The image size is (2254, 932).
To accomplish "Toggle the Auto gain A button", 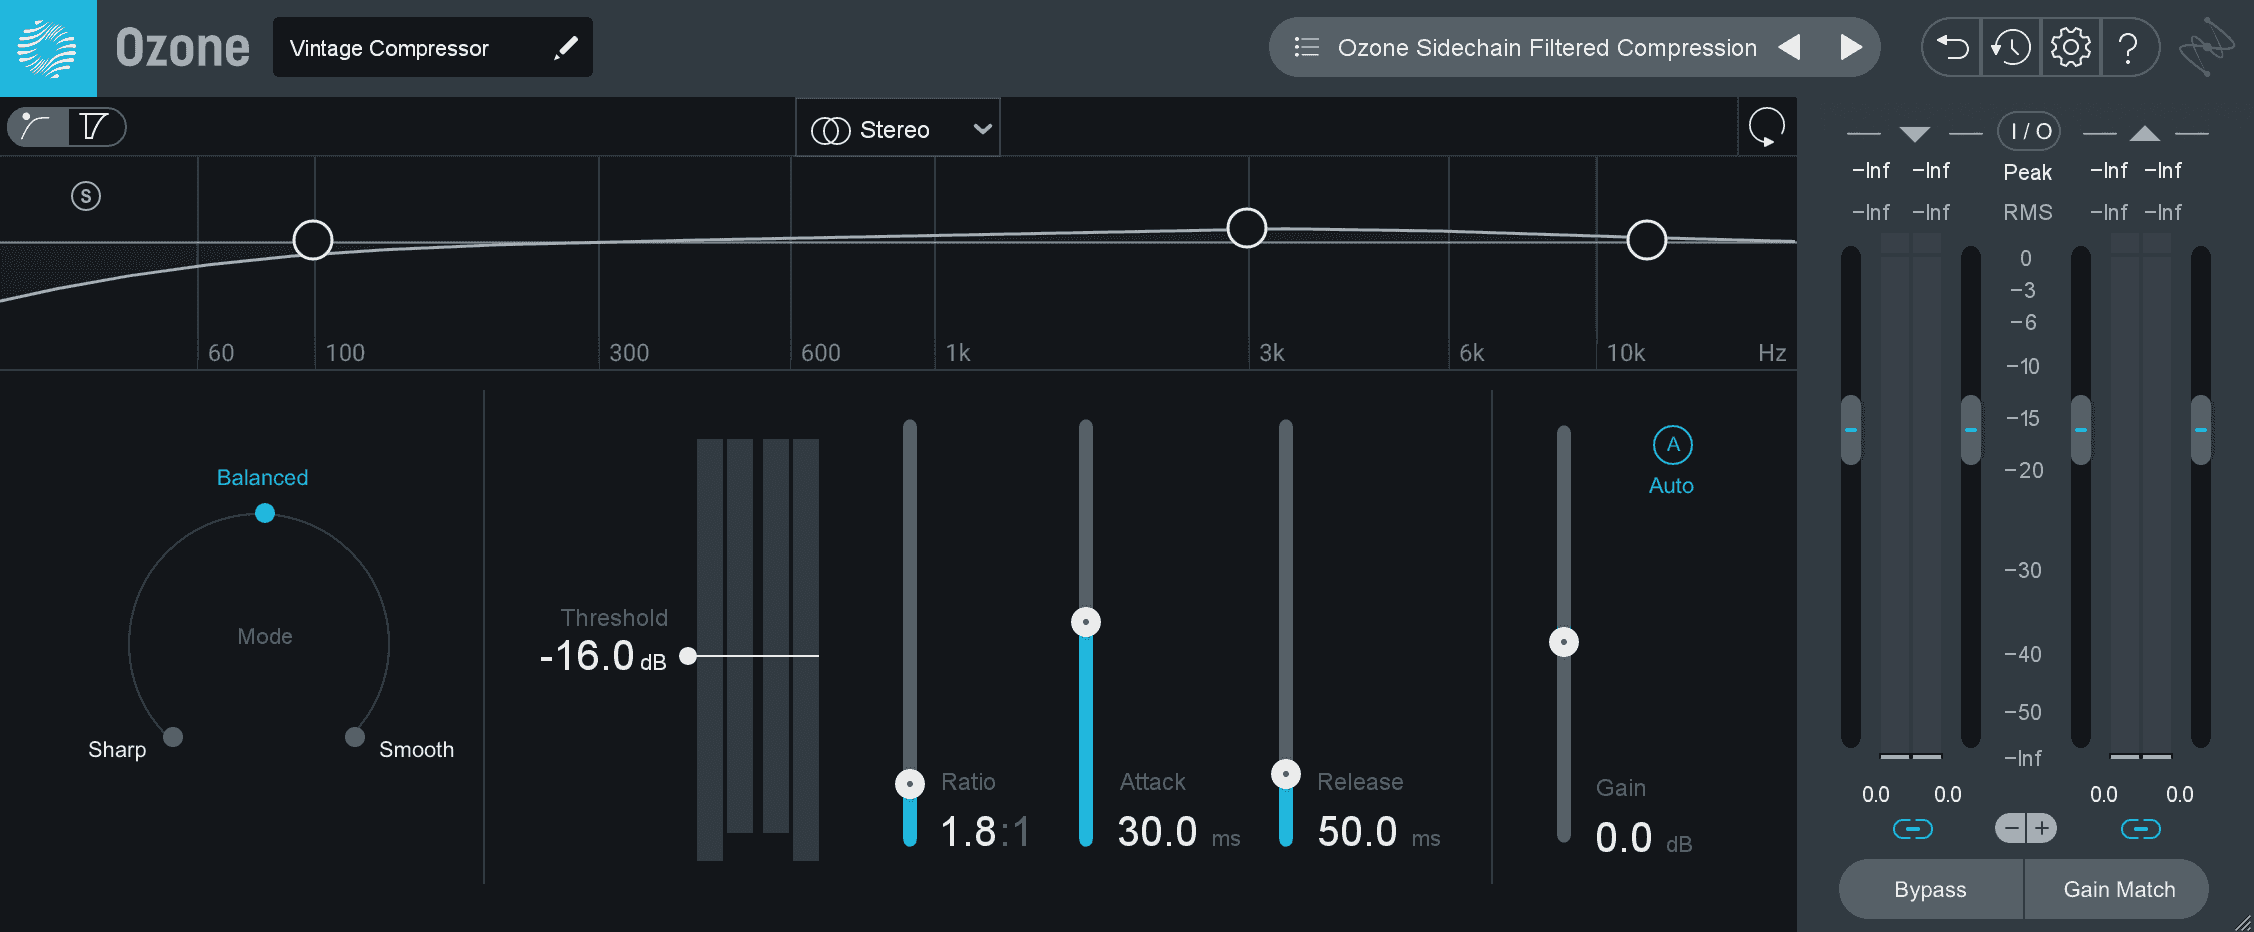I will tap(1673, 445).
